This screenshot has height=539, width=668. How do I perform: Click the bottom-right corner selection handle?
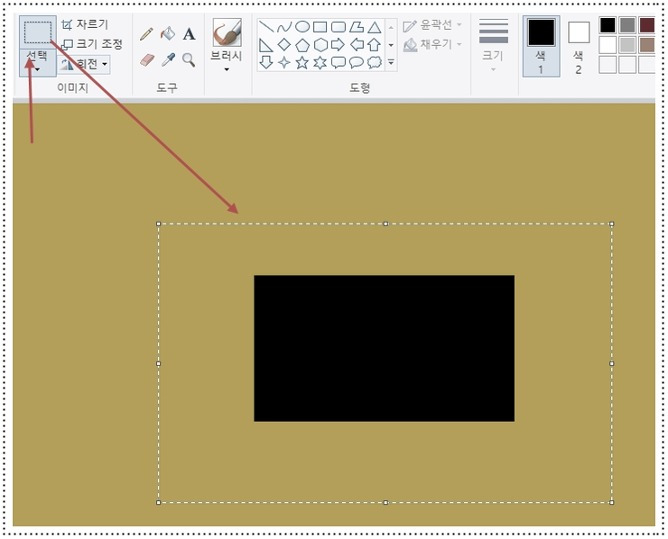tap(612, 502)
